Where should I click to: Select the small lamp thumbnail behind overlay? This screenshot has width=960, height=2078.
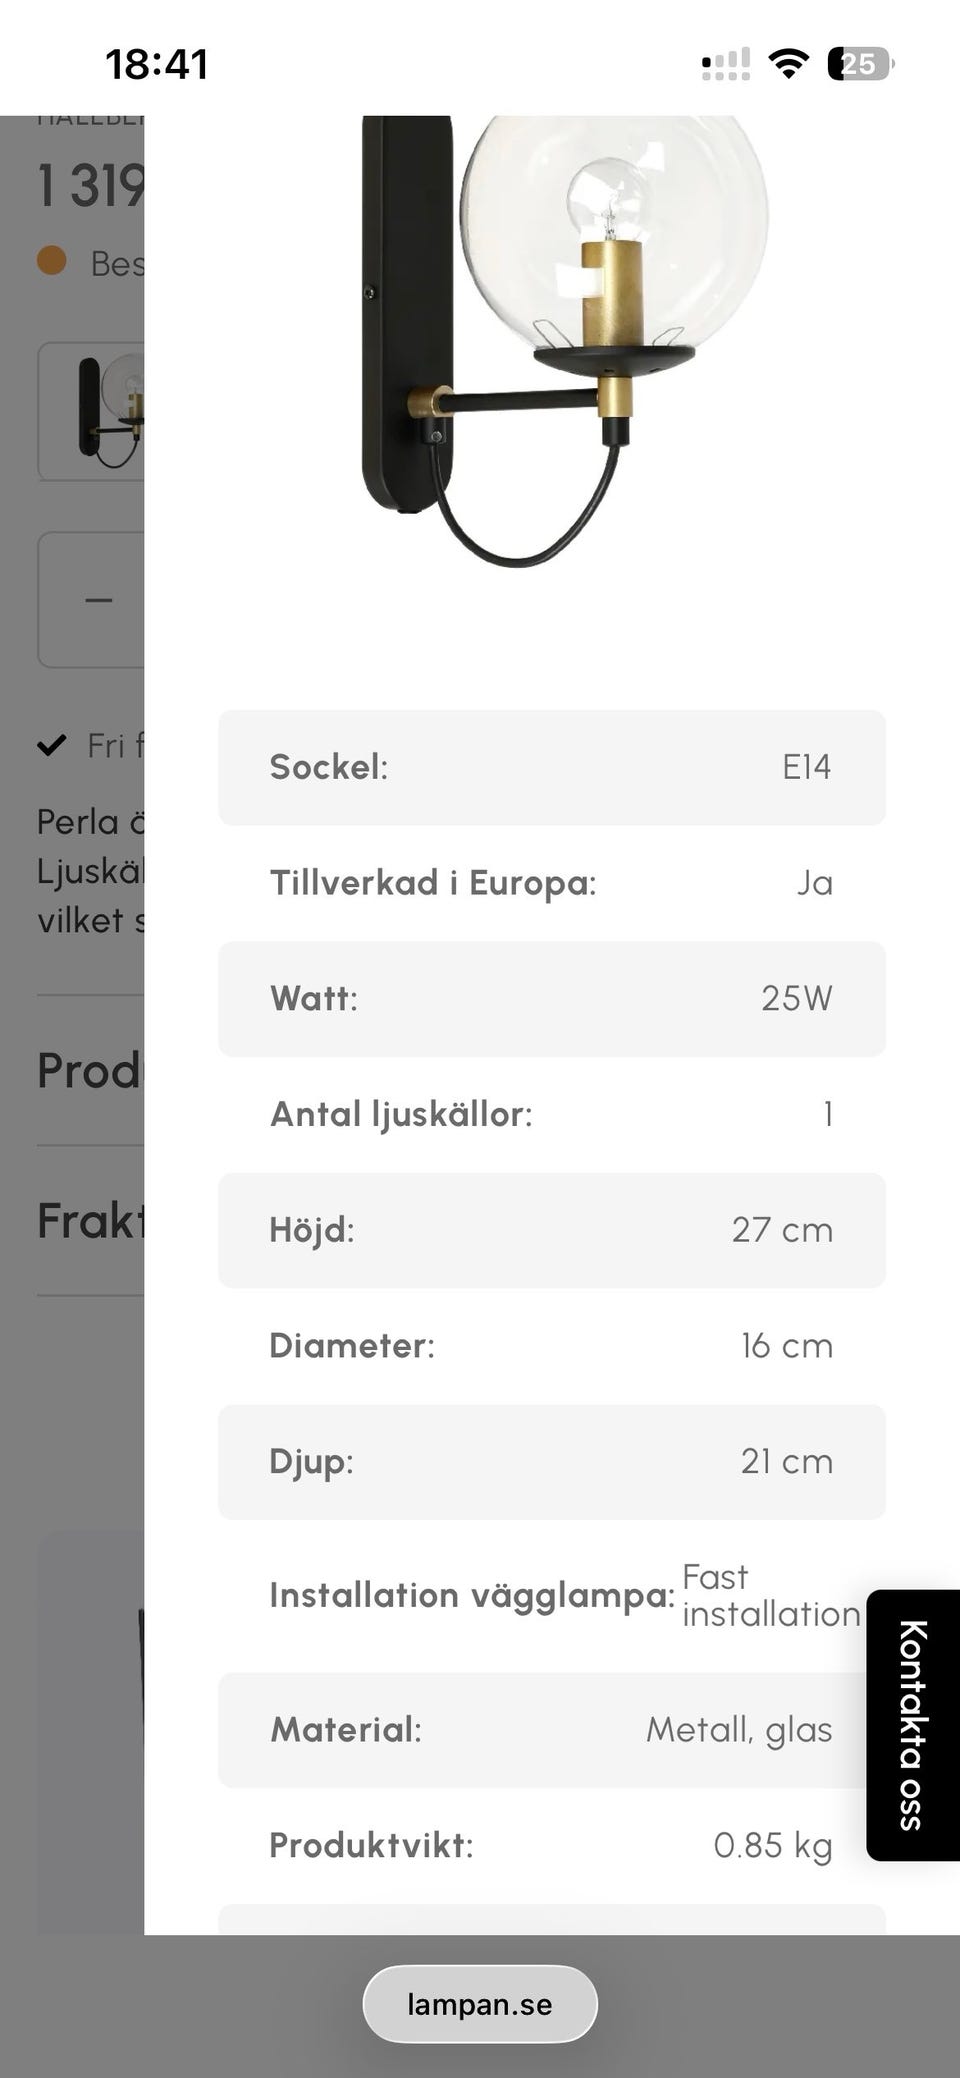tap(91, 411)
